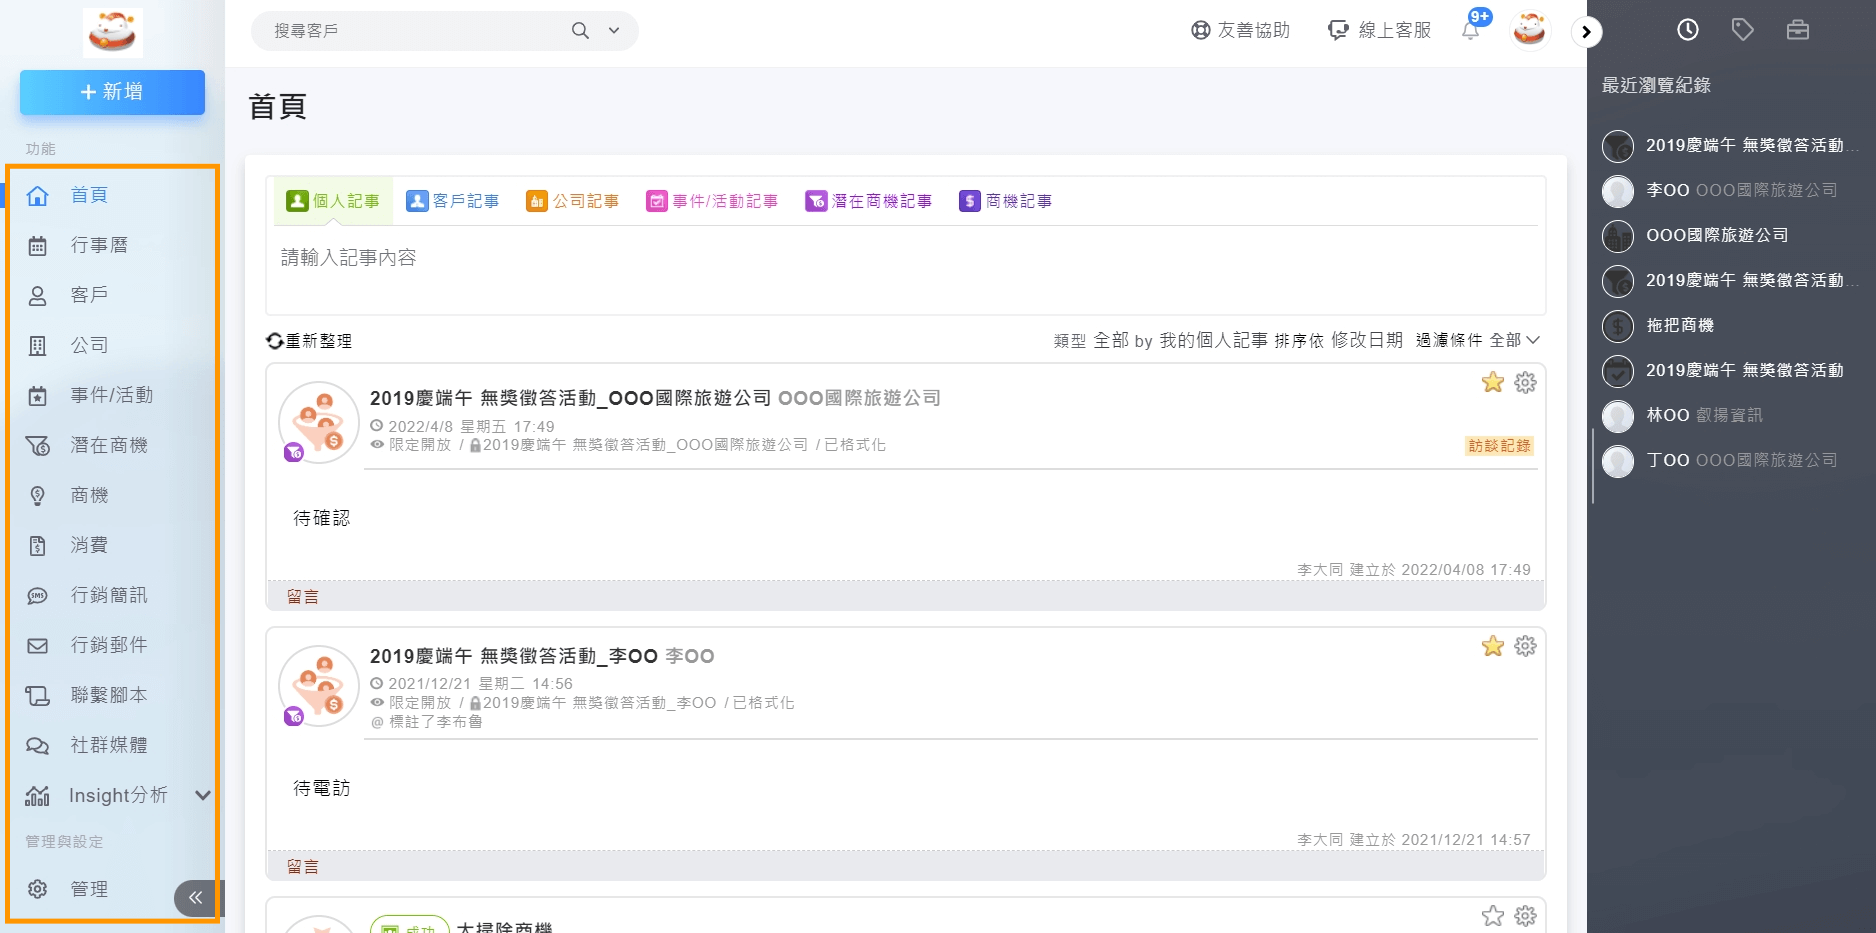The height and width of the screenshot is (933, 1876).
Task: Star the third note card
Action: pos(1492,916)
